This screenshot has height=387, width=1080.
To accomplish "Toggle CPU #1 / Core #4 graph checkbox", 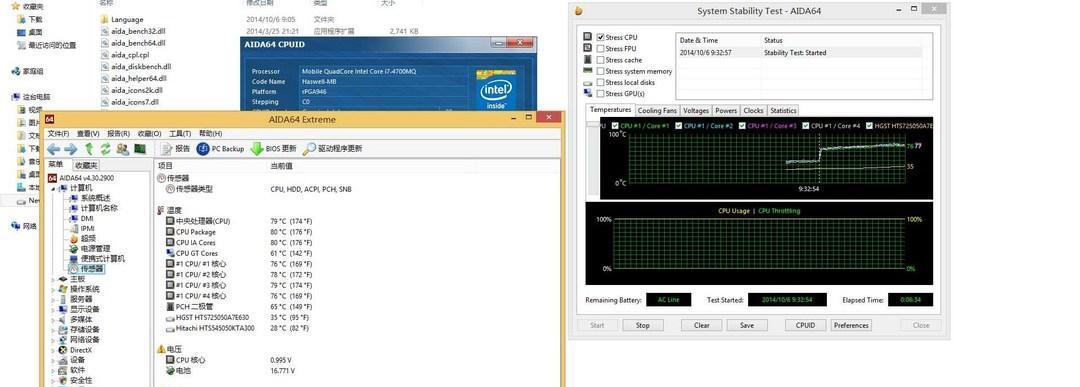I will click(x=807, y=126).
